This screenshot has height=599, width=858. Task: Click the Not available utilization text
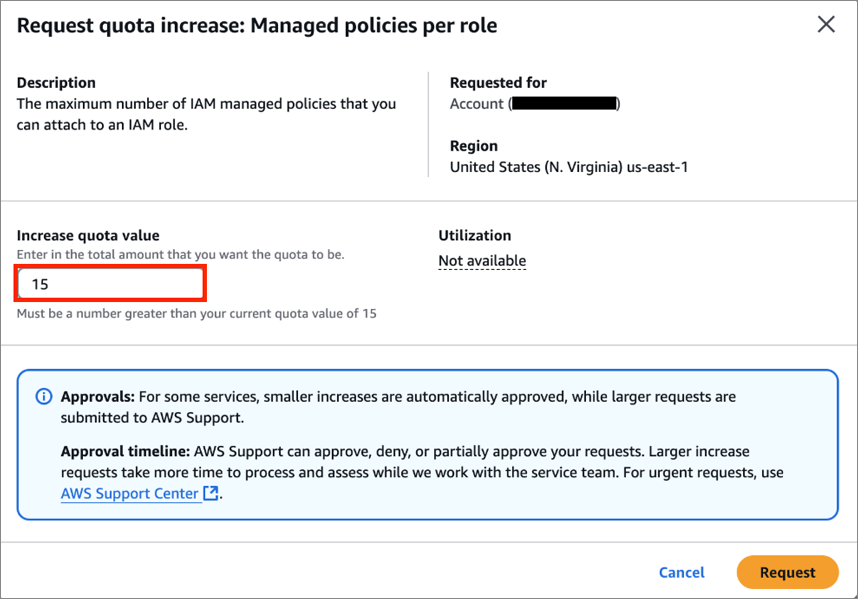pyautogui.click(x=482, y=261)
